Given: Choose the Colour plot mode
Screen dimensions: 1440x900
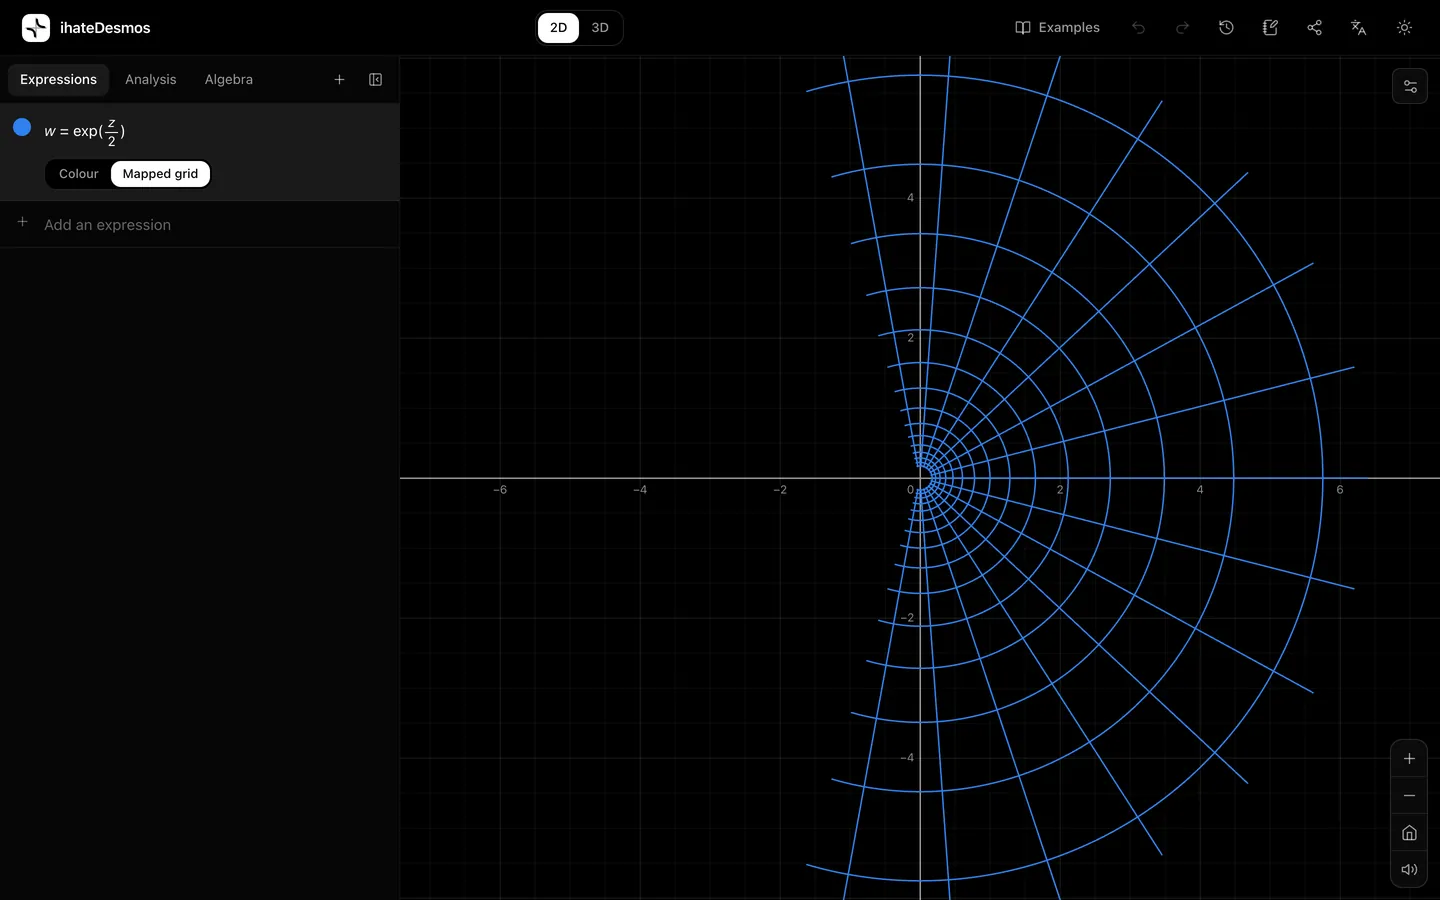Looking at the screenshot, I should click(x=78, y=174).
